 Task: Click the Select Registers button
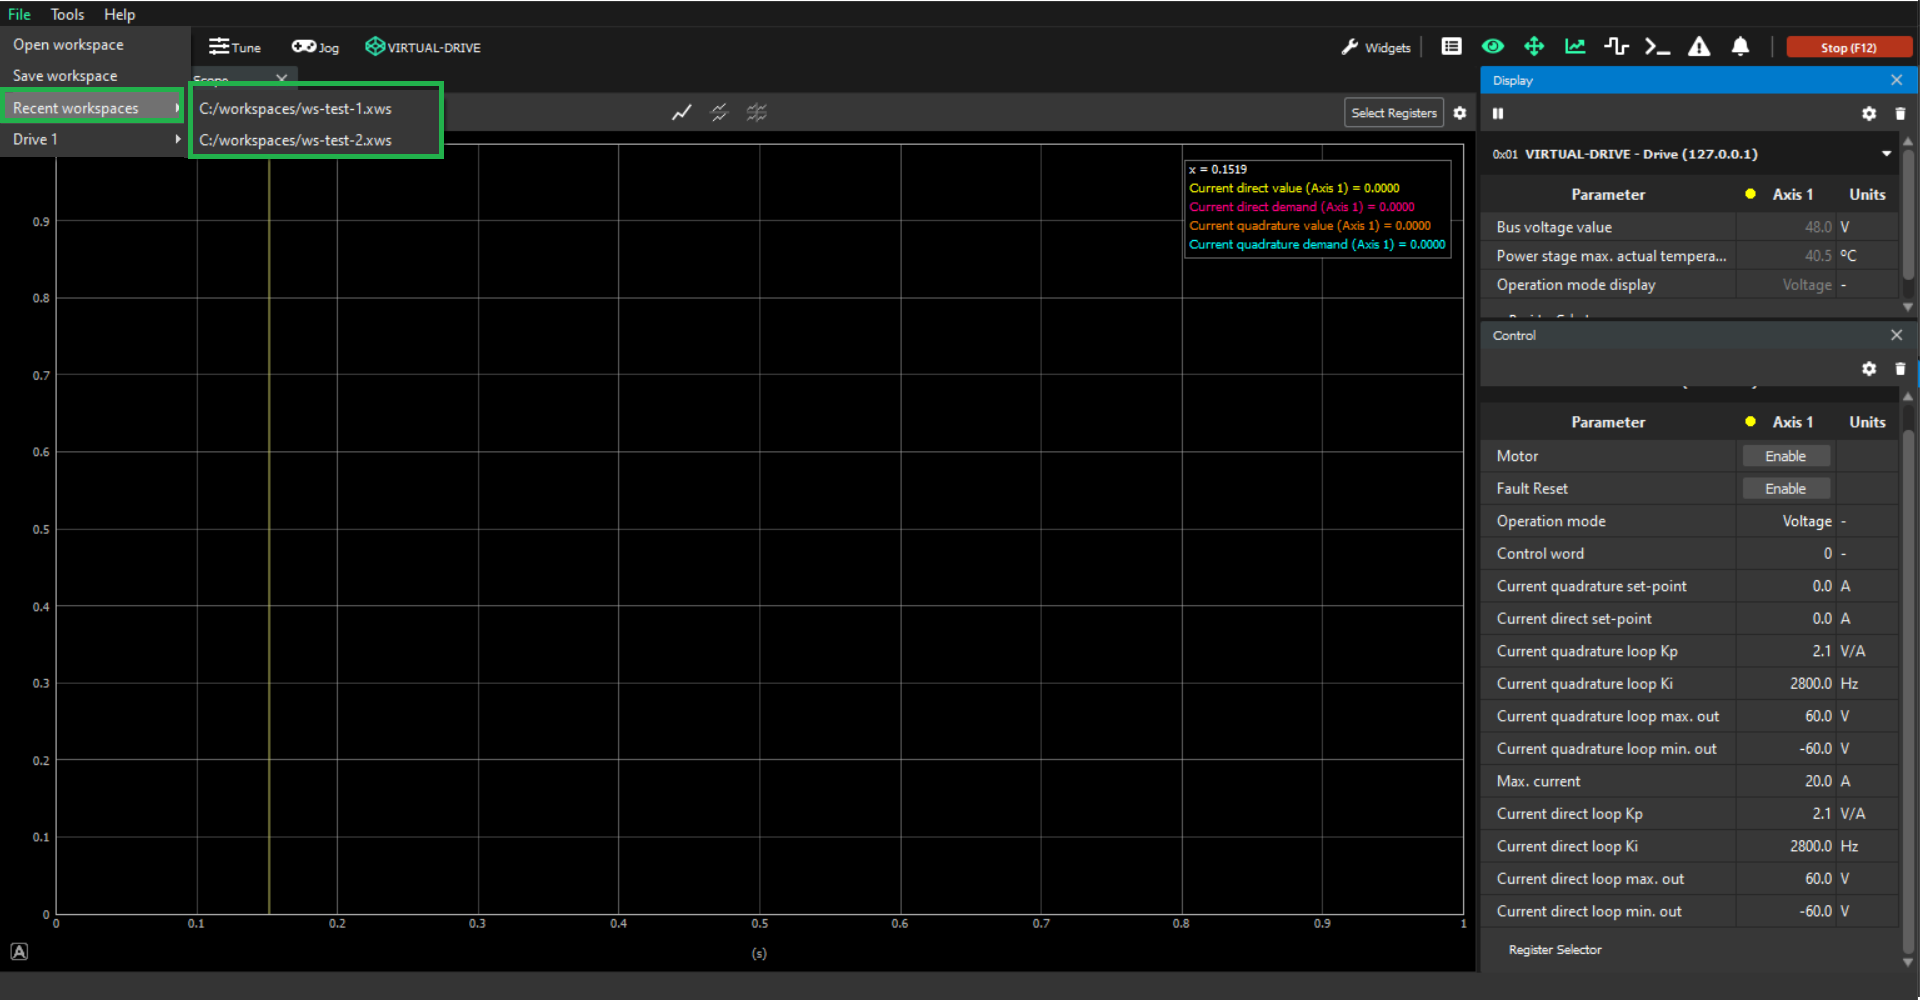point(1393,113)
